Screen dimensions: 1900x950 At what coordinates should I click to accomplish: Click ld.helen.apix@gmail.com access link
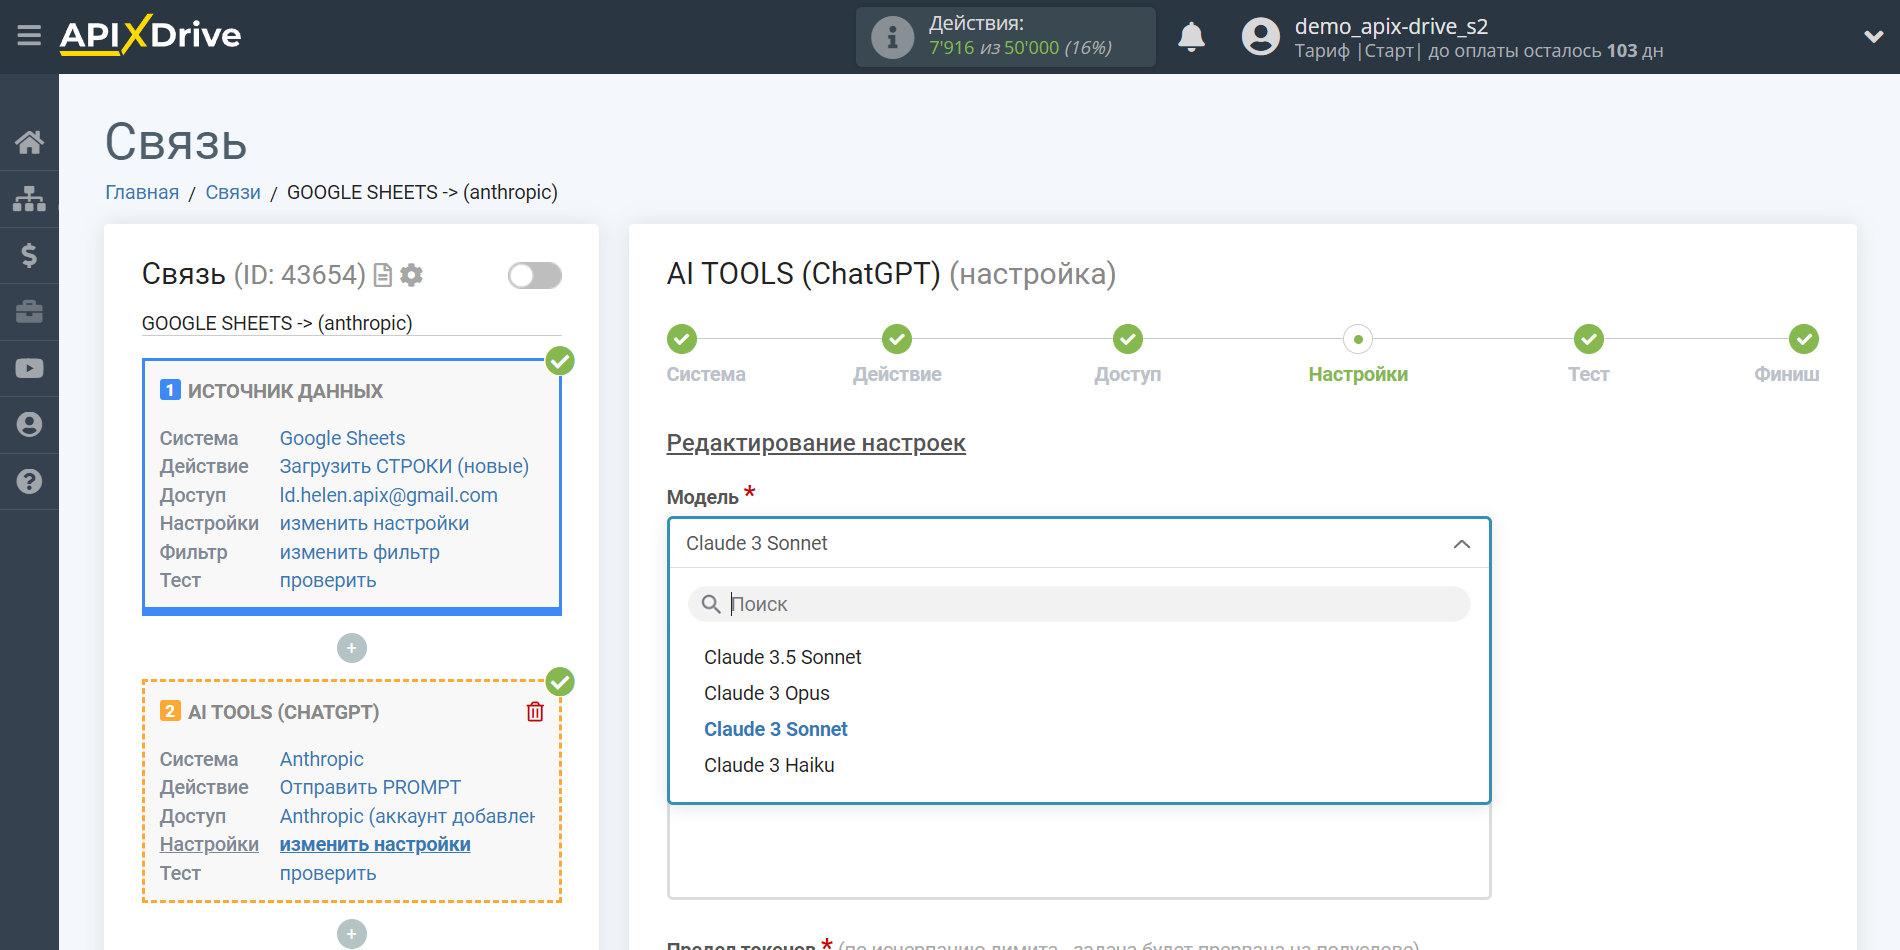coord(388,495)
